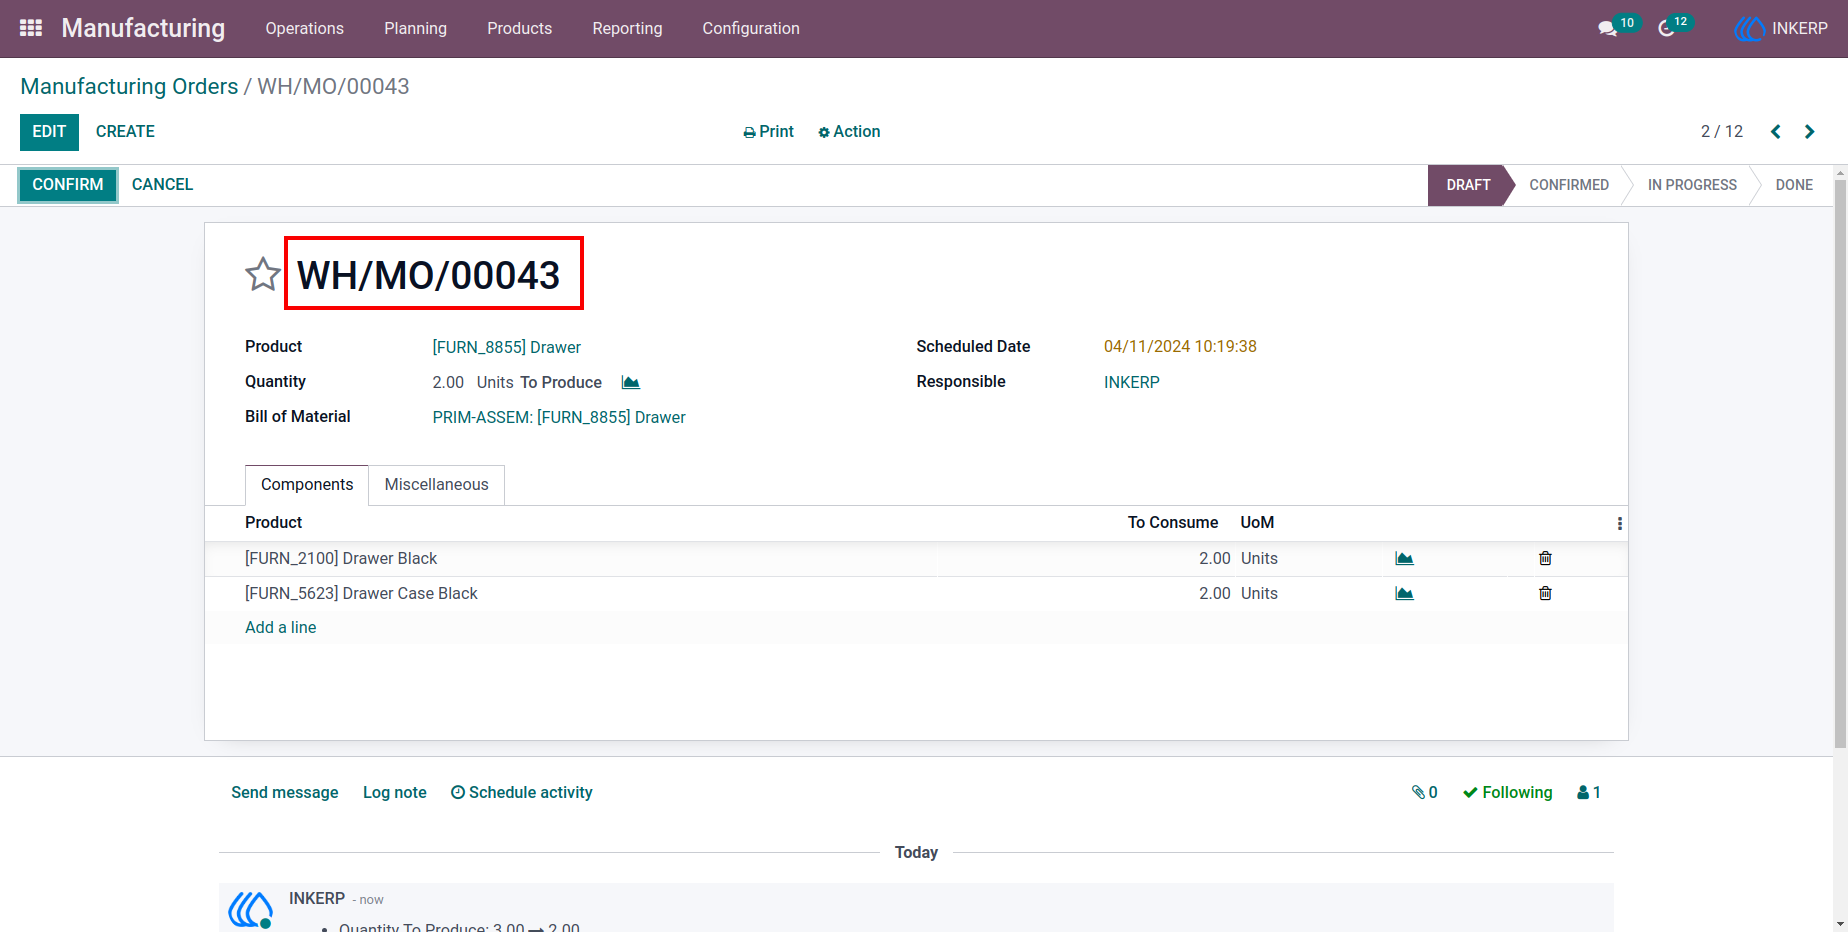Cancel the manufacturing order
This screenshot has height=932, width=1848.
tap(162, 185)
